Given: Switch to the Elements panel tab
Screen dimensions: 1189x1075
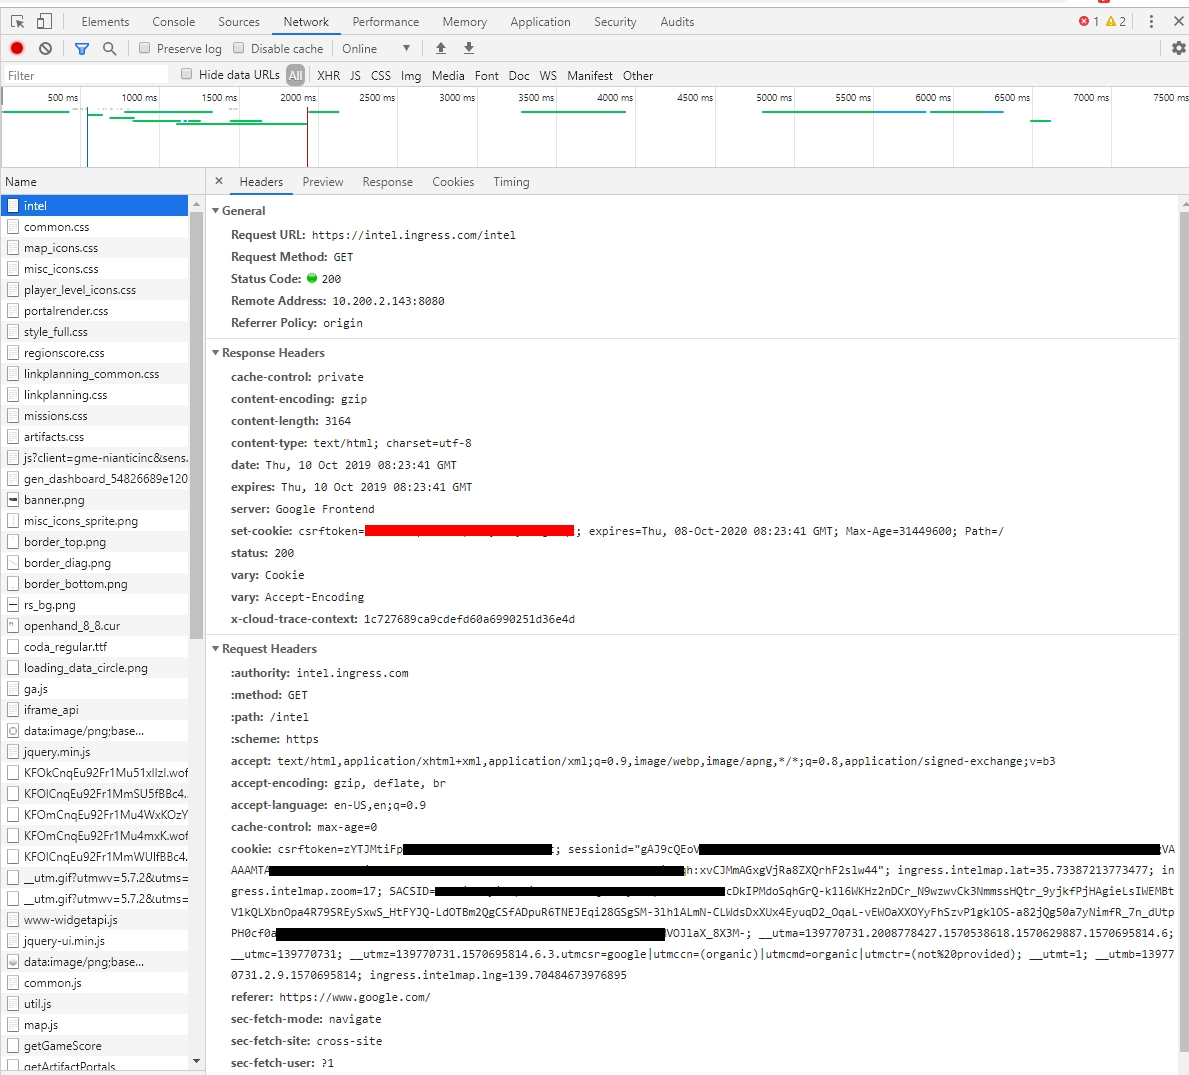Looking at the screenshot, I should coord(105,22).
